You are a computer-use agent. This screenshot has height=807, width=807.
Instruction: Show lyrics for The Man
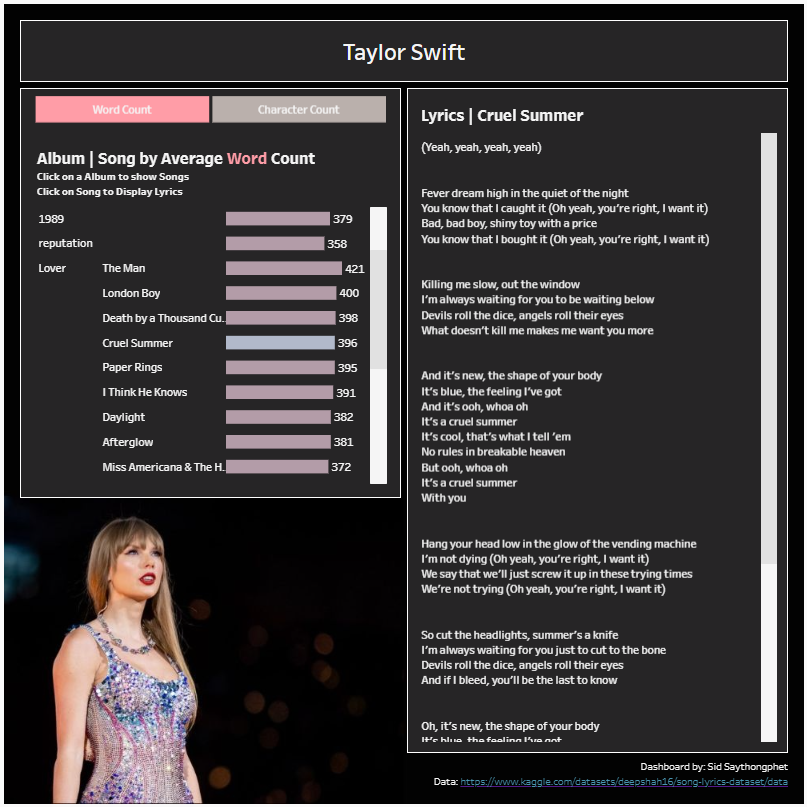pyautogui.click(x=124, y=268)
